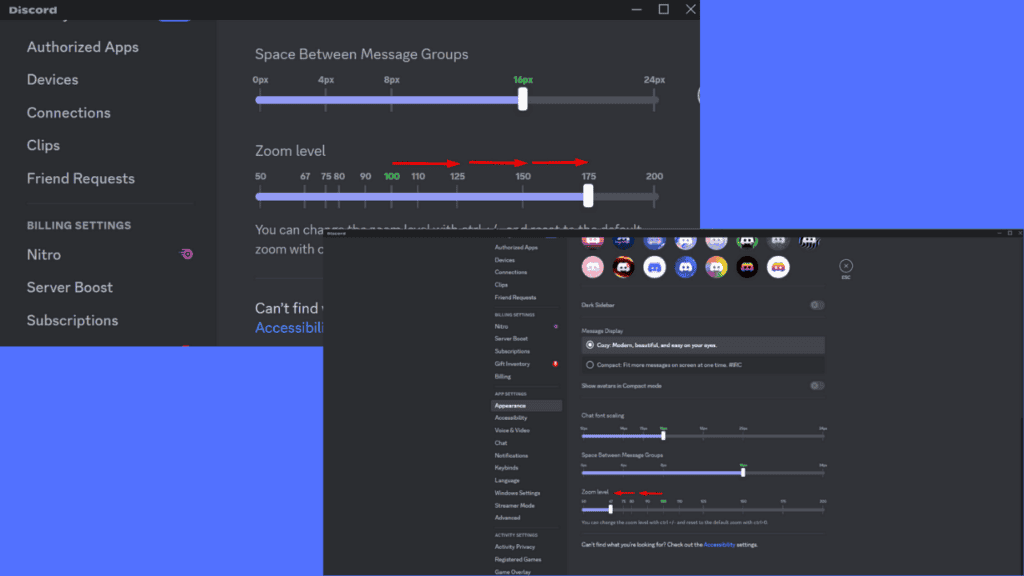Select the grayscale Discord avatar
This screenshot has width=1024, height=576.
pos(777,241)
